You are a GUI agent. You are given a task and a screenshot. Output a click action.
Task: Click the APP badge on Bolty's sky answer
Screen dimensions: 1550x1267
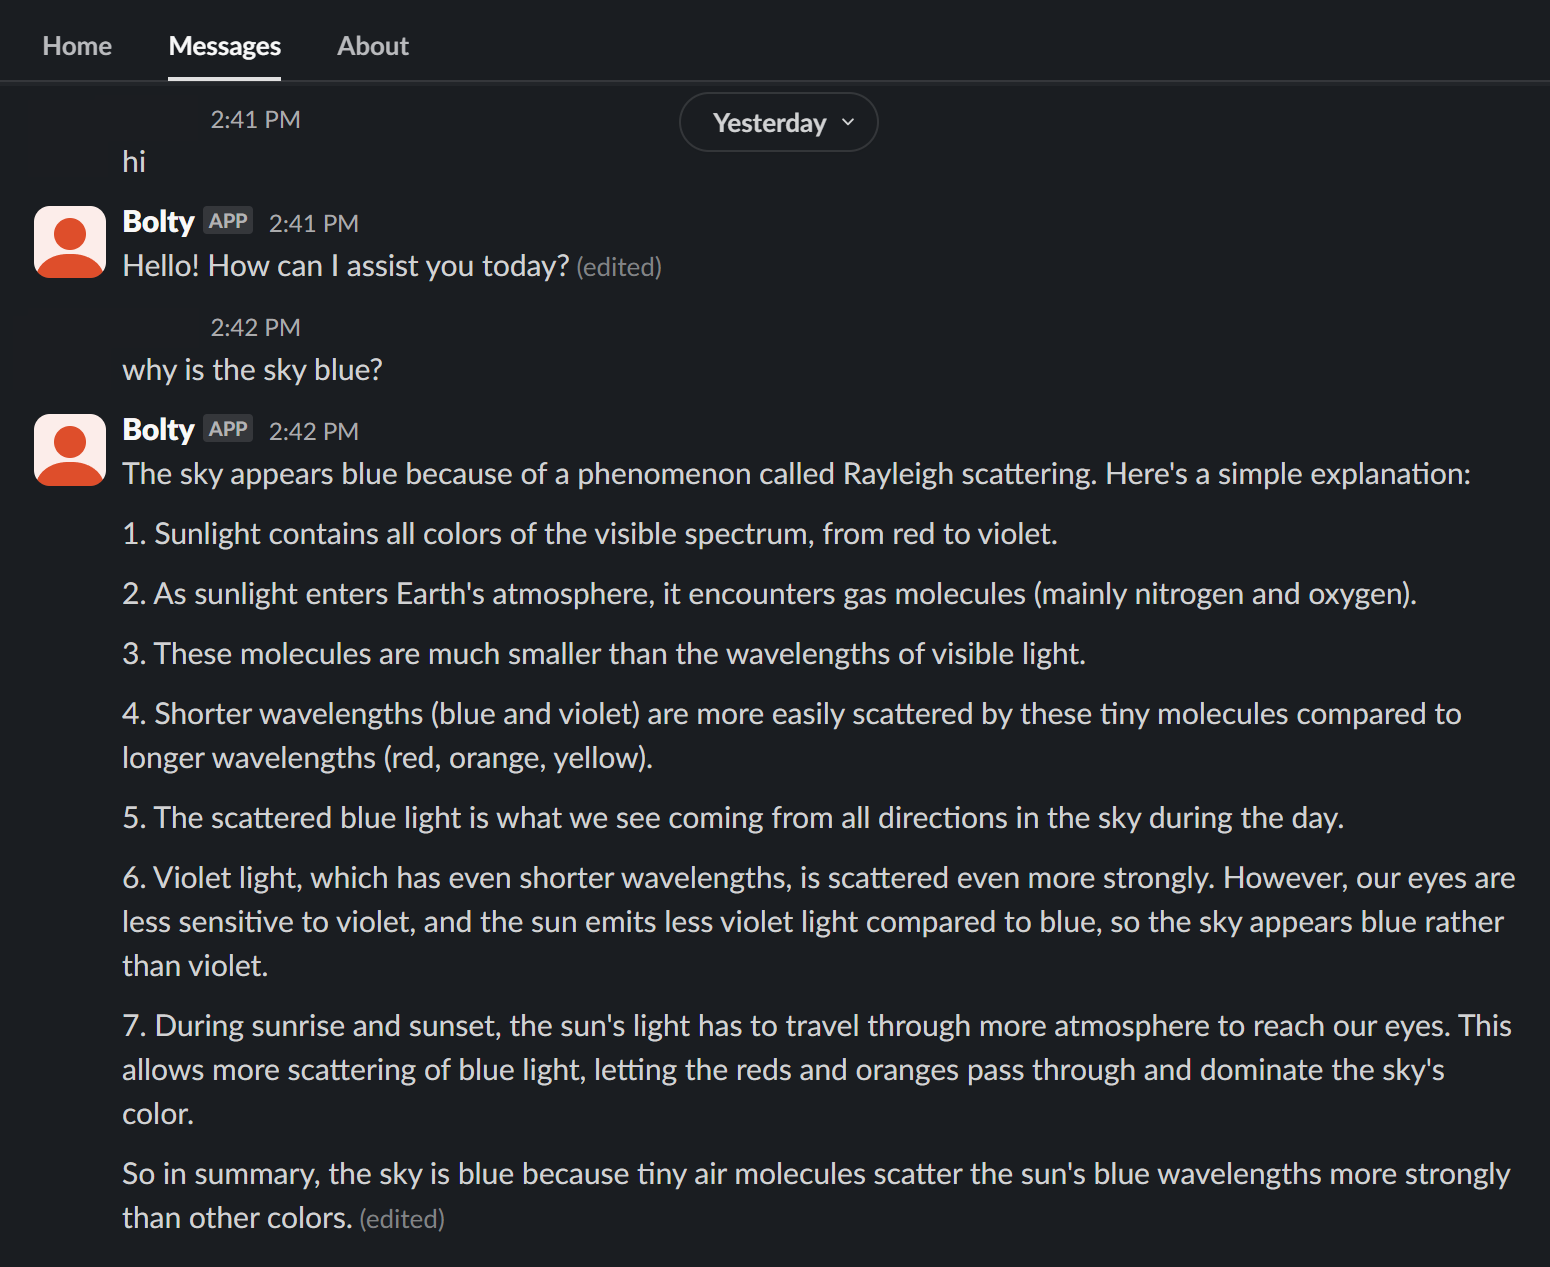tap(228, 429)
